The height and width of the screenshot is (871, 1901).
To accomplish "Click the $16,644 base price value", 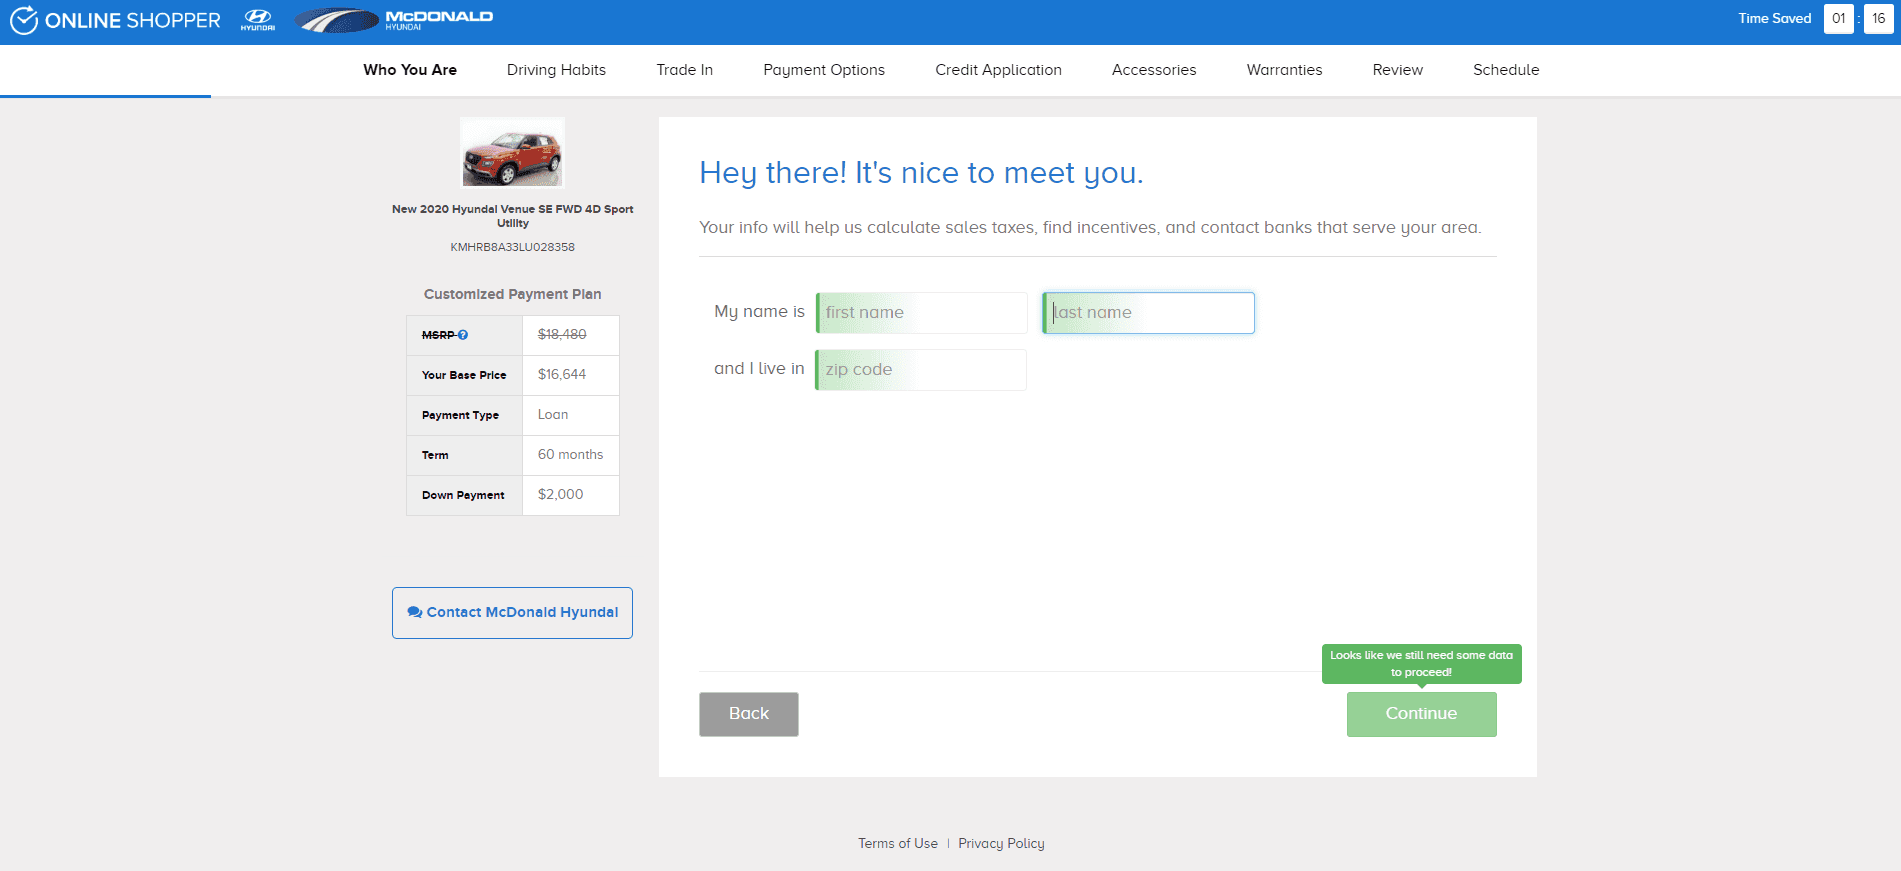I will pos(562,375).
